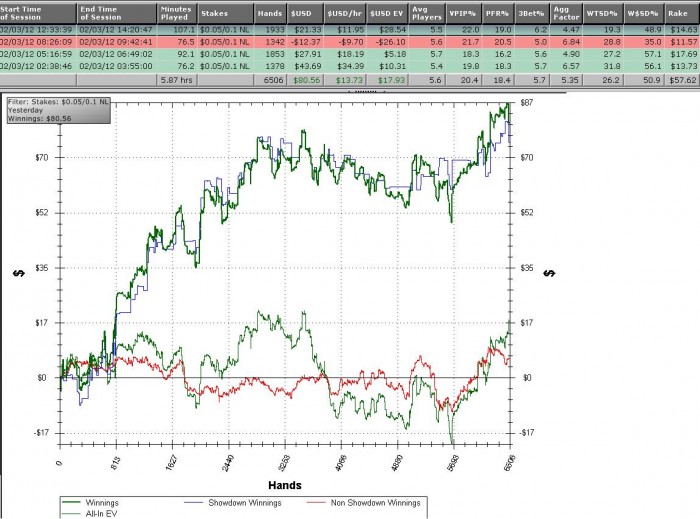Click total $13.73 hourly rate in summary

345,80
